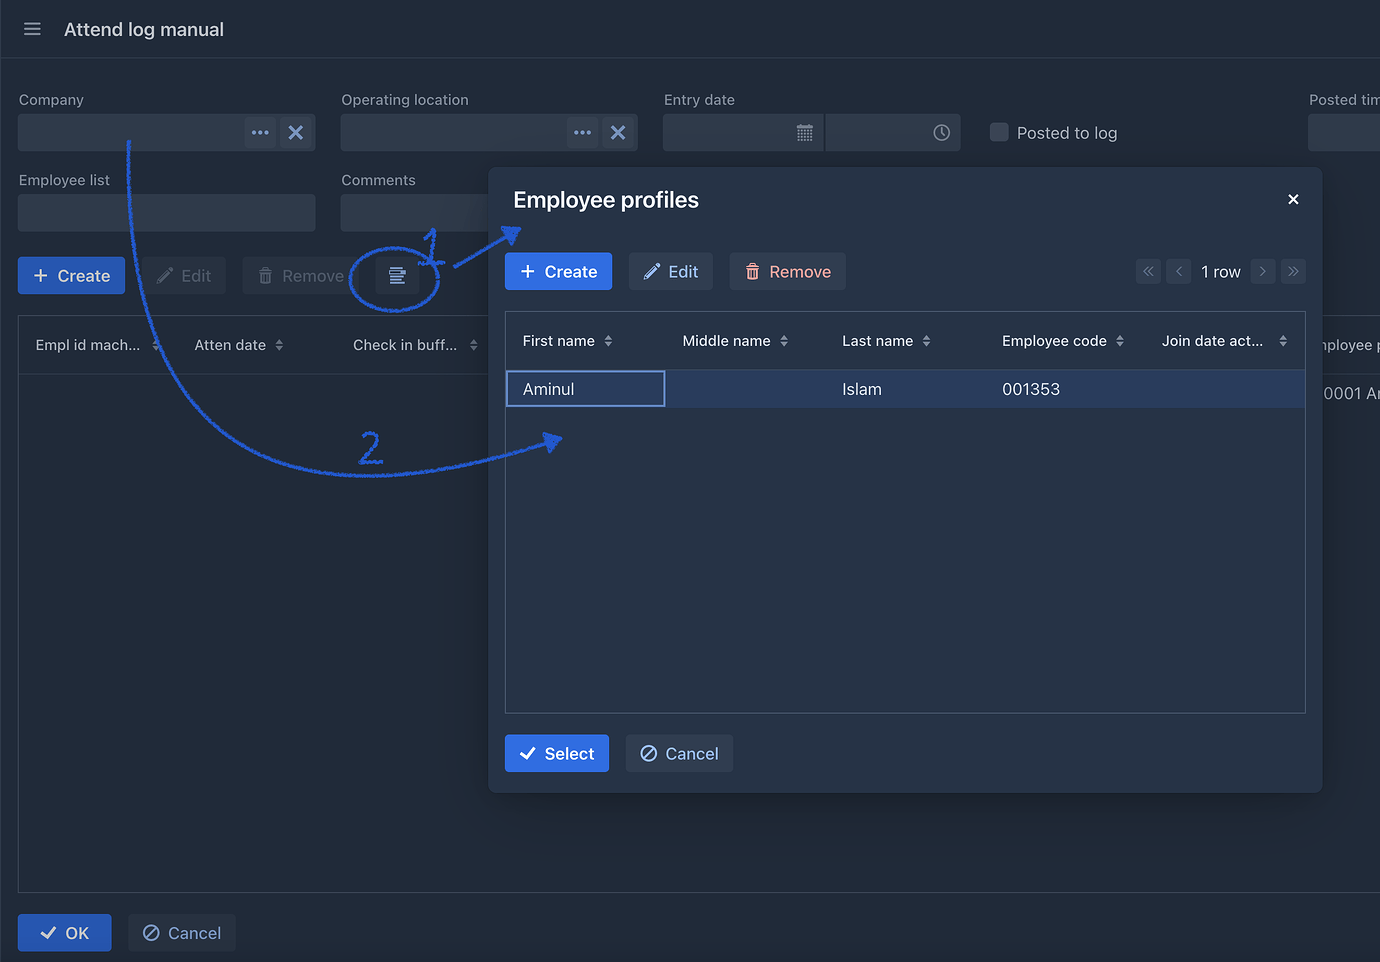Open the hamburger navigation menu

[32, 29]
